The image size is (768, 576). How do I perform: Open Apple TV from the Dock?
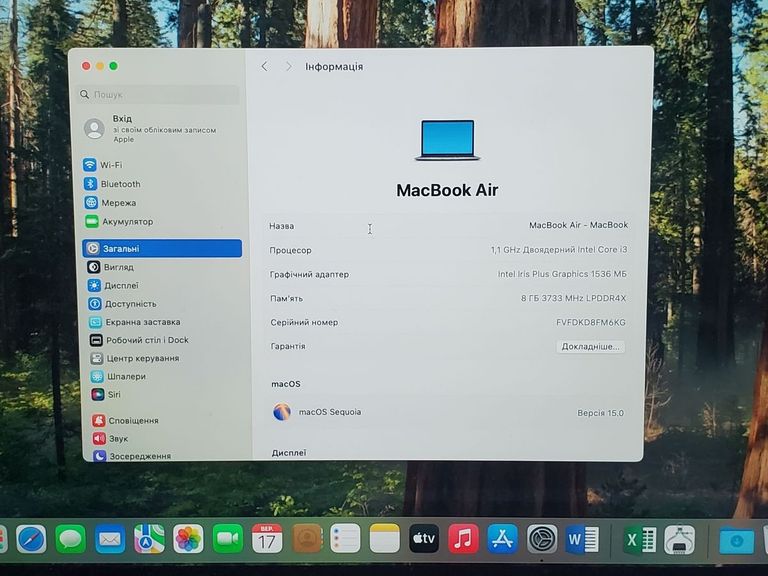(x=424, y=539)
